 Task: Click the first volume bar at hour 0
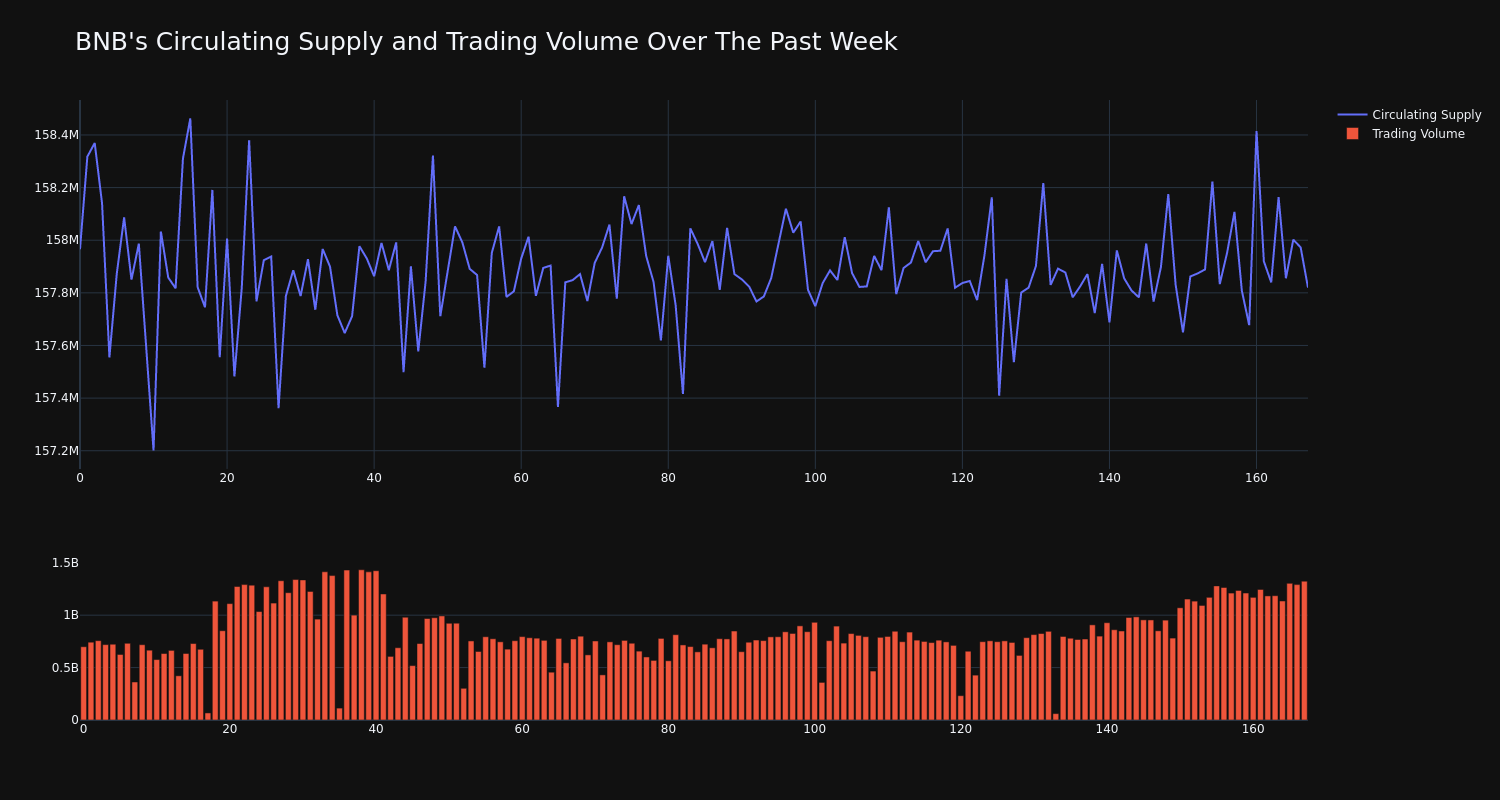[83, 683]
